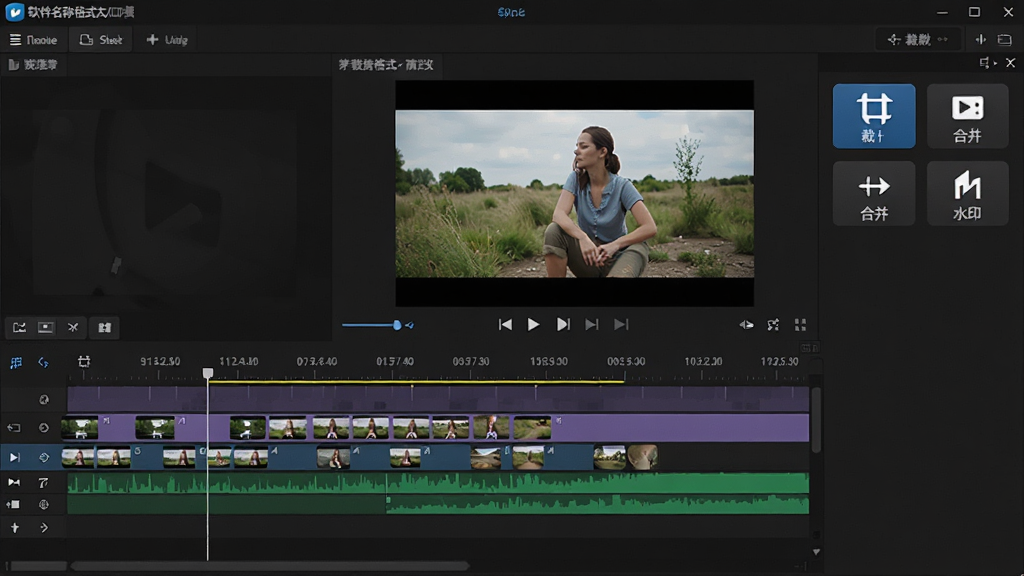The height and width of the screenshot is (576, 1024).
Task: Toggle the globe icon on second audio track header
Action: tap(44, 504)
